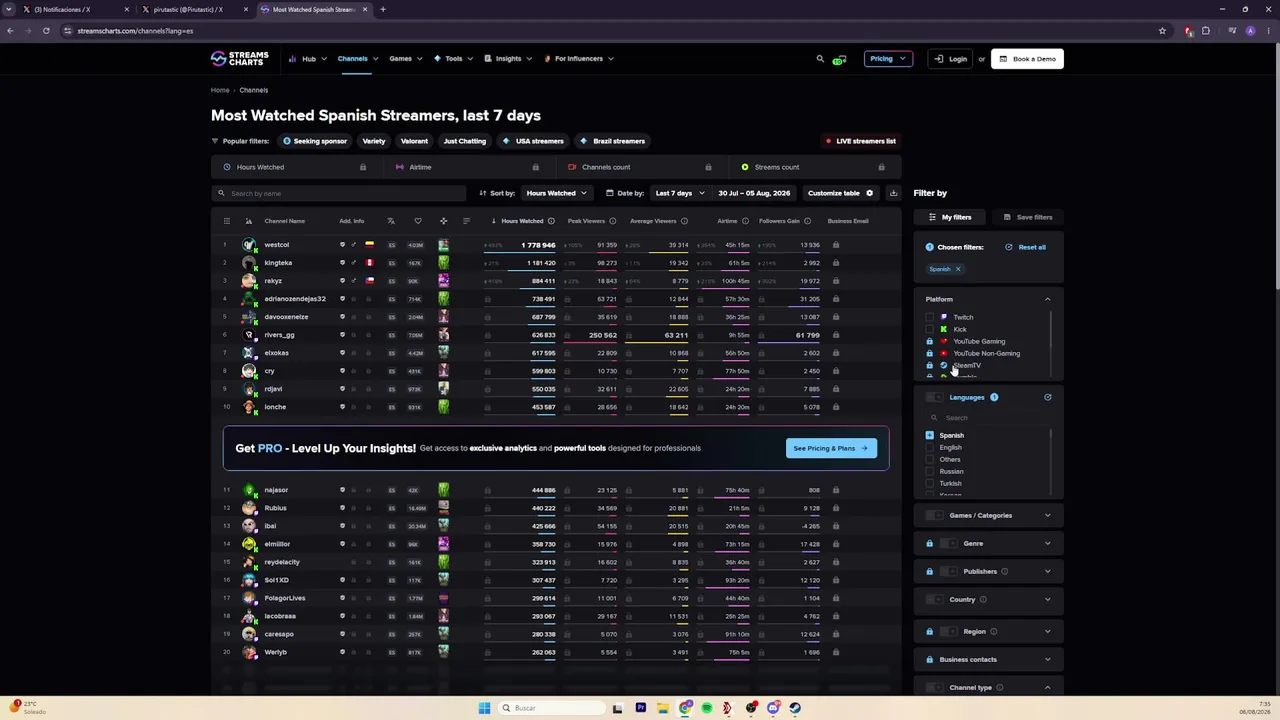Open browser extensions puzzle icon
This screenshot has width=1280, height=720.
1206,31
